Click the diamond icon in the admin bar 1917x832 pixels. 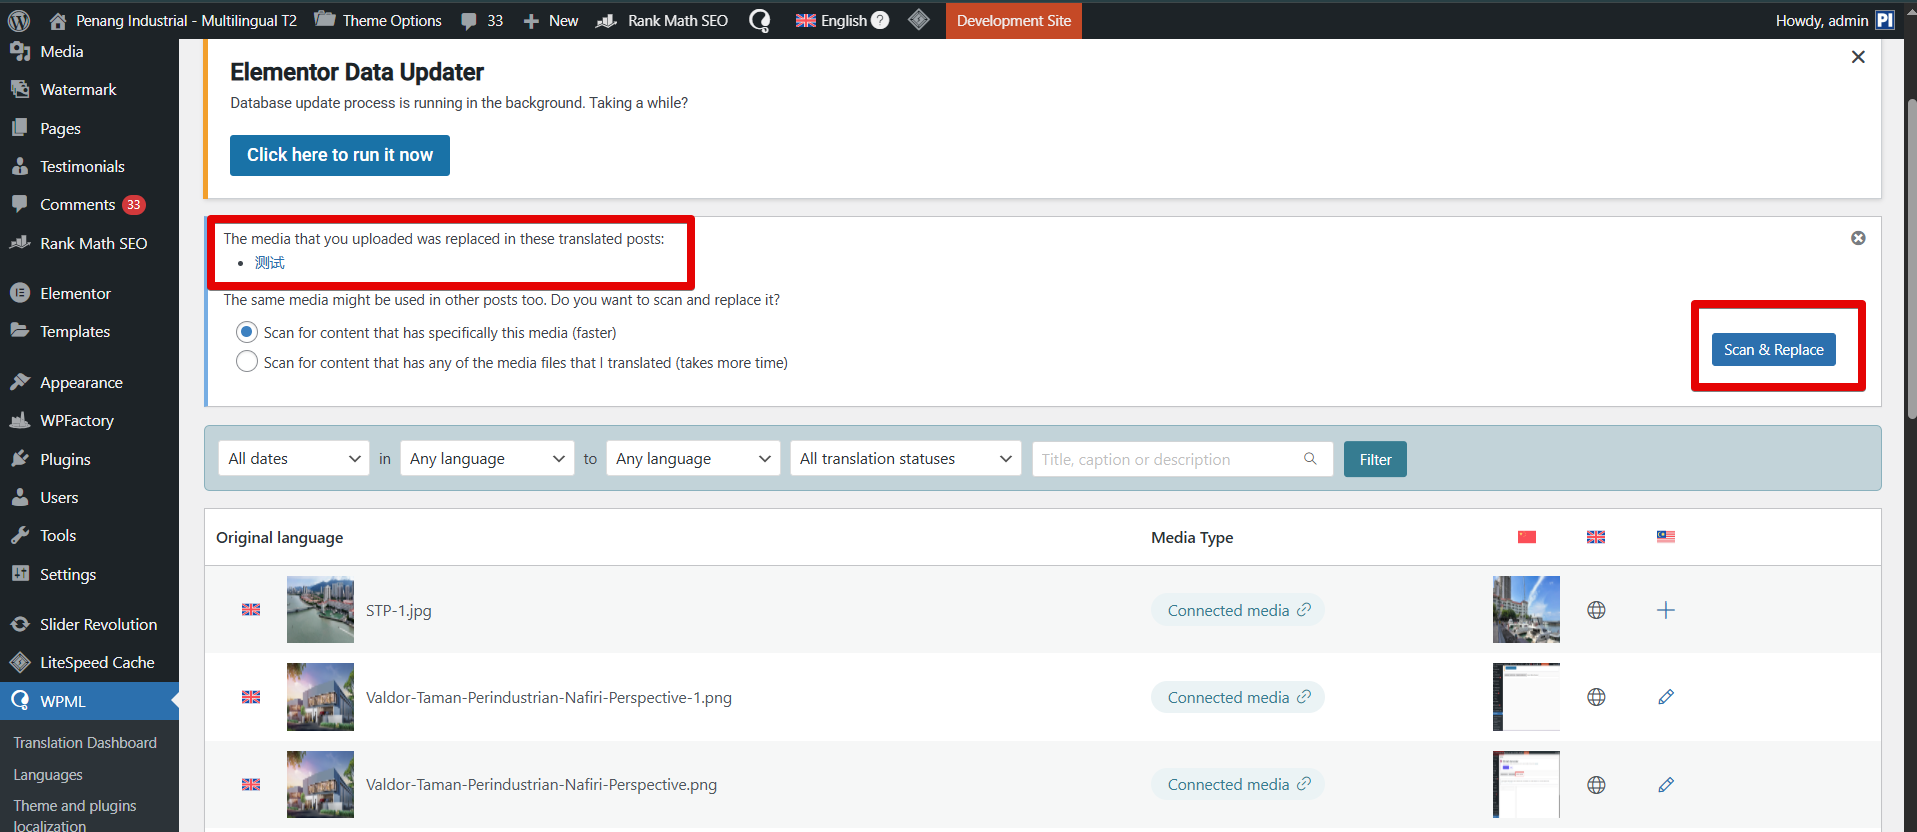click(919, 20)
